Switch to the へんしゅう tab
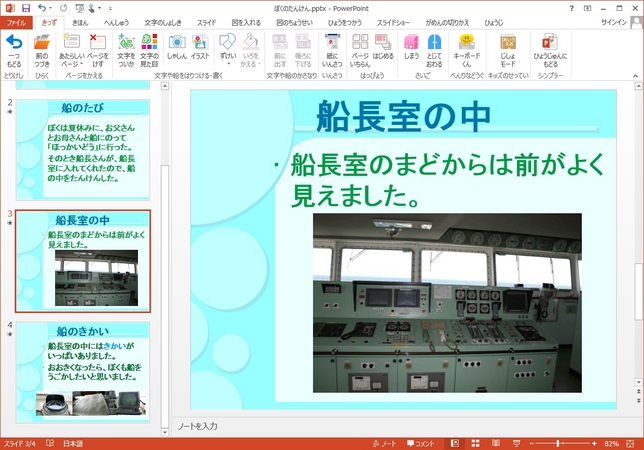 pyautogui.click(x=116, y=23)
